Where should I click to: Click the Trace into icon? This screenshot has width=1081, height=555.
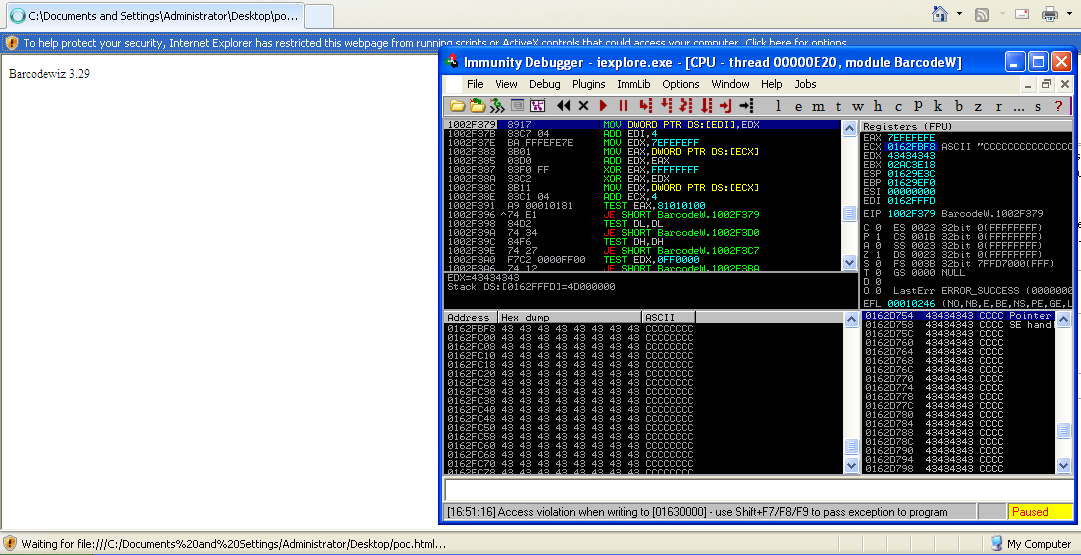(686, 105)
